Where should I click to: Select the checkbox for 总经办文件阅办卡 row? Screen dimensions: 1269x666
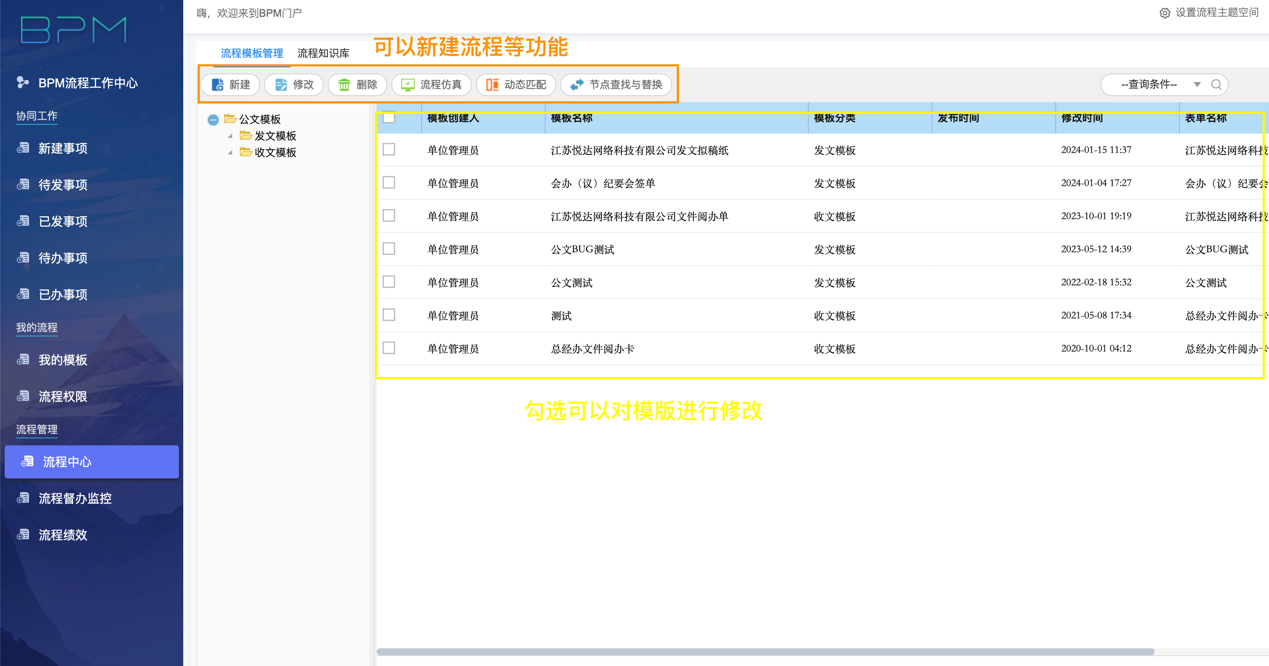click(389, 348)
